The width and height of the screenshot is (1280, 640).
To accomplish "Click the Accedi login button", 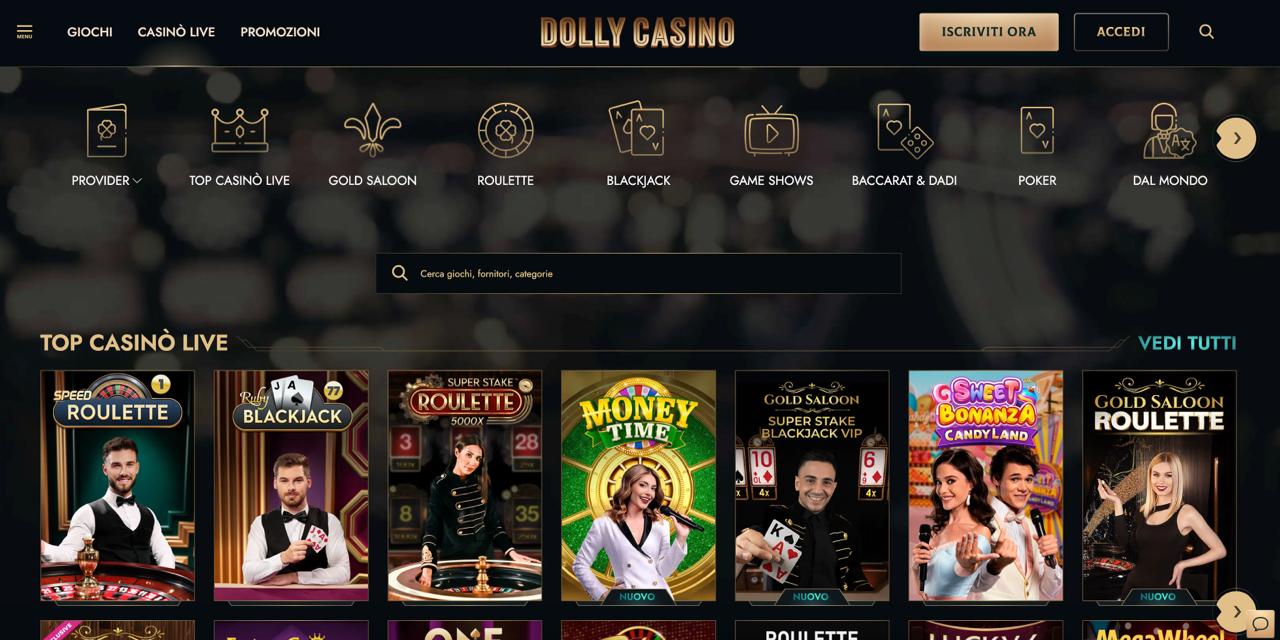I will click(x=1121, y=32).
